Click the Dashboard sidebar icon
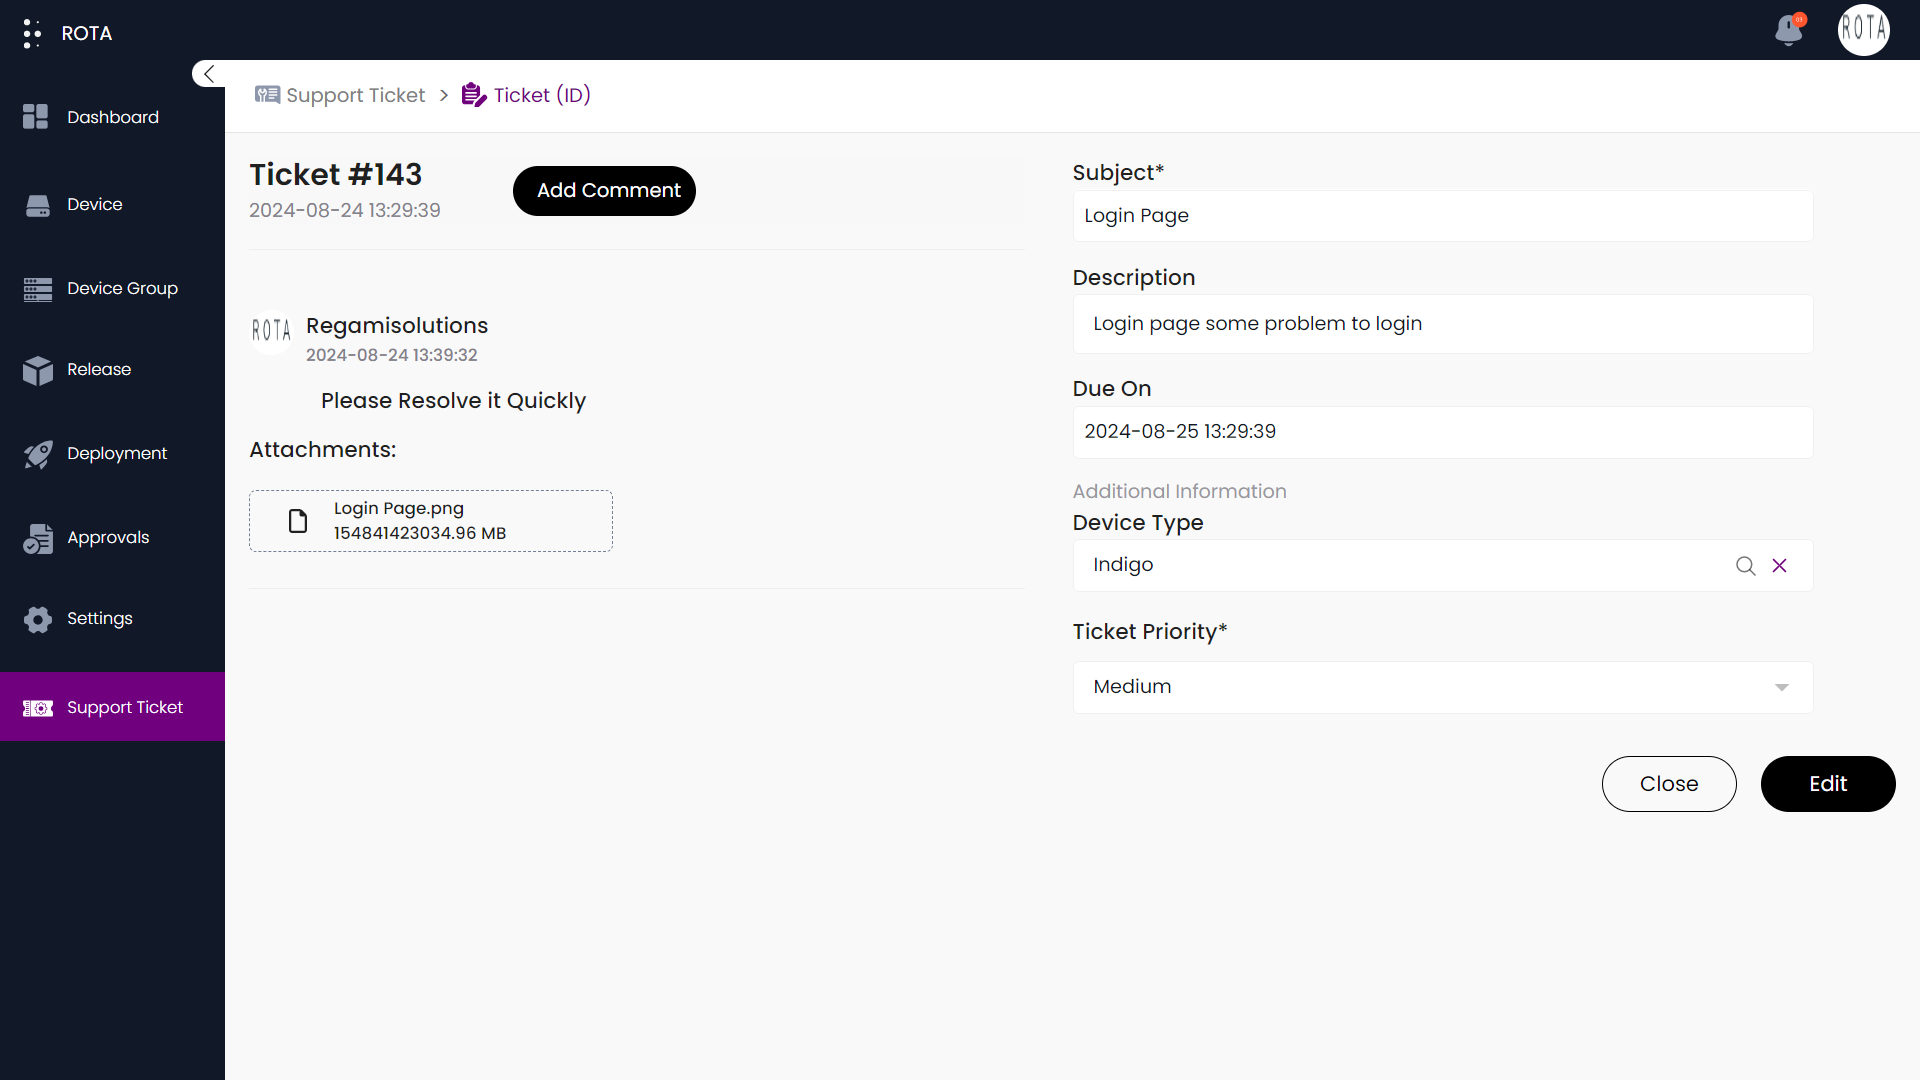The width and height of the screenshot is (1920, 1080). click(37, 117)
